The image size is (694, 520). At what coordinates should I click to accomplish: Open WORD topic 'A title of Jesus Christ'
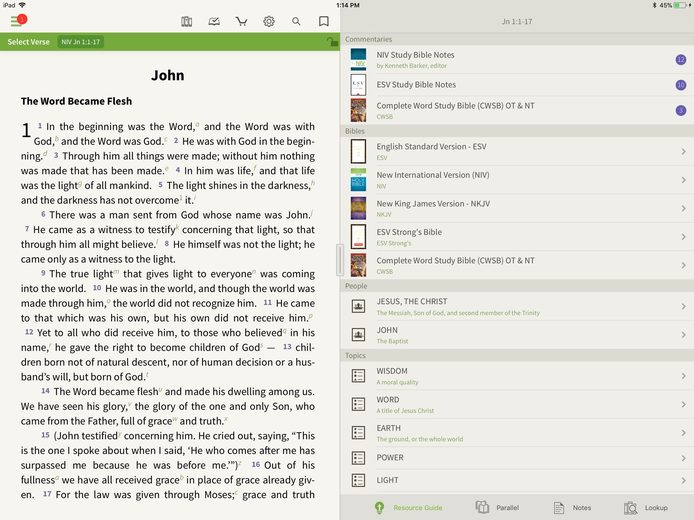point(517,404)
